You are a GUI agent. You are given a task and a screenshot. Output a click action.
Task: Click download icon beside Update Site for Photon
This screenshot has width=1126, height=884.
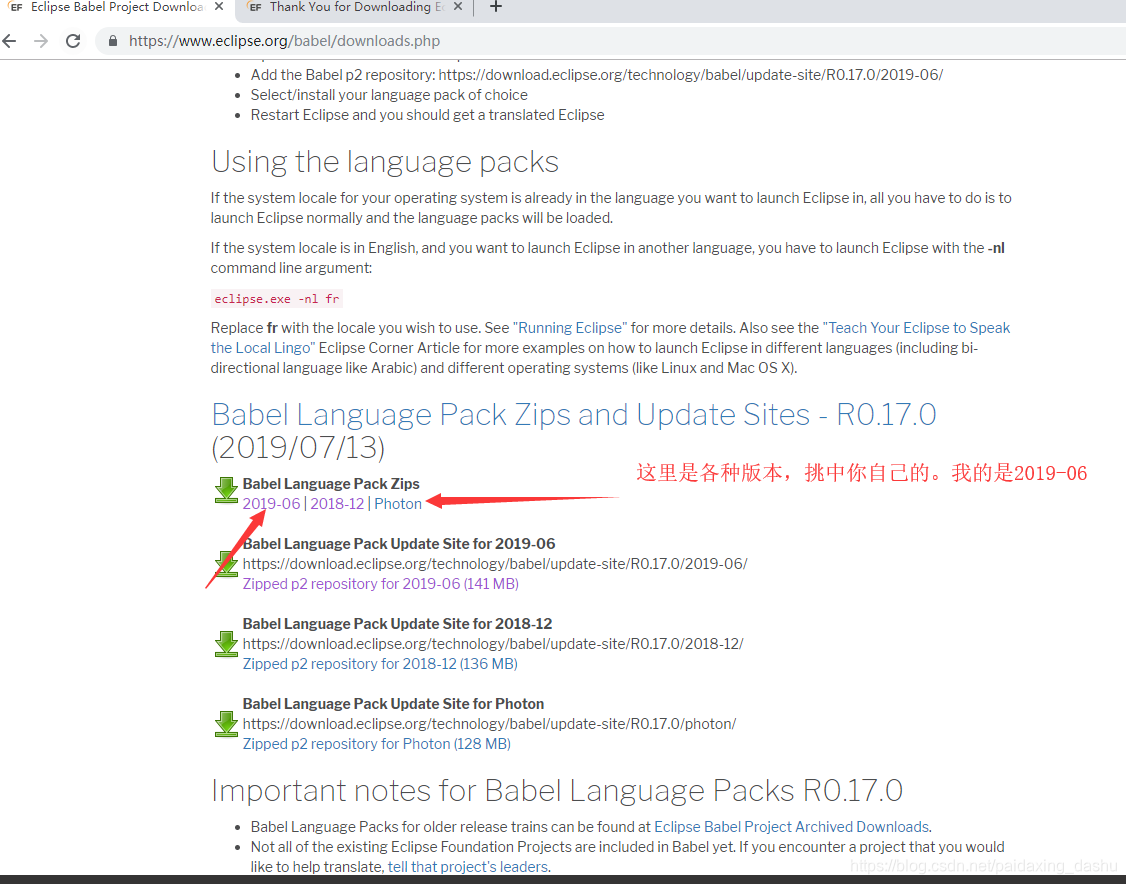226,724
